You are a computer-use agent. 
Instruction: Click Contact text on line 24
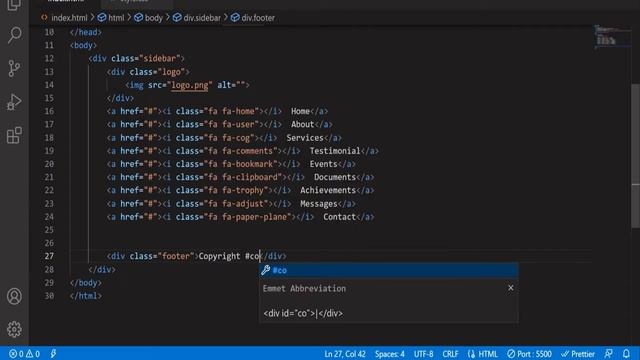click(x=339, y=217)
